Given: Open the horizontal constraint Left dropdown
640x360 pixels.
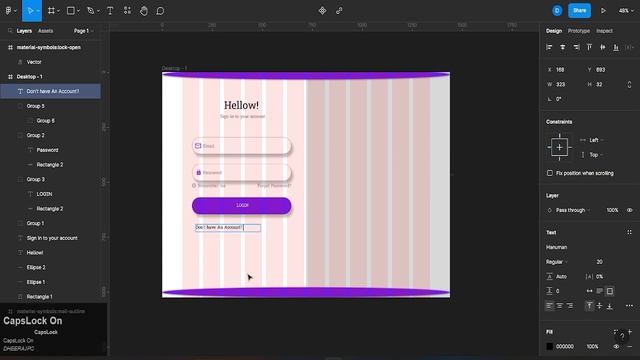Looking at the screenshot, I should tap(596, 140).
